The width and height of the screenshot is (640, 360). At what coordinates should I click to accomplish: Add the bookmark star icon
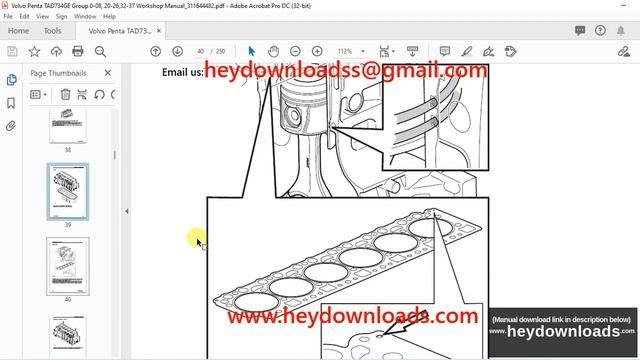tap(34, 51)
